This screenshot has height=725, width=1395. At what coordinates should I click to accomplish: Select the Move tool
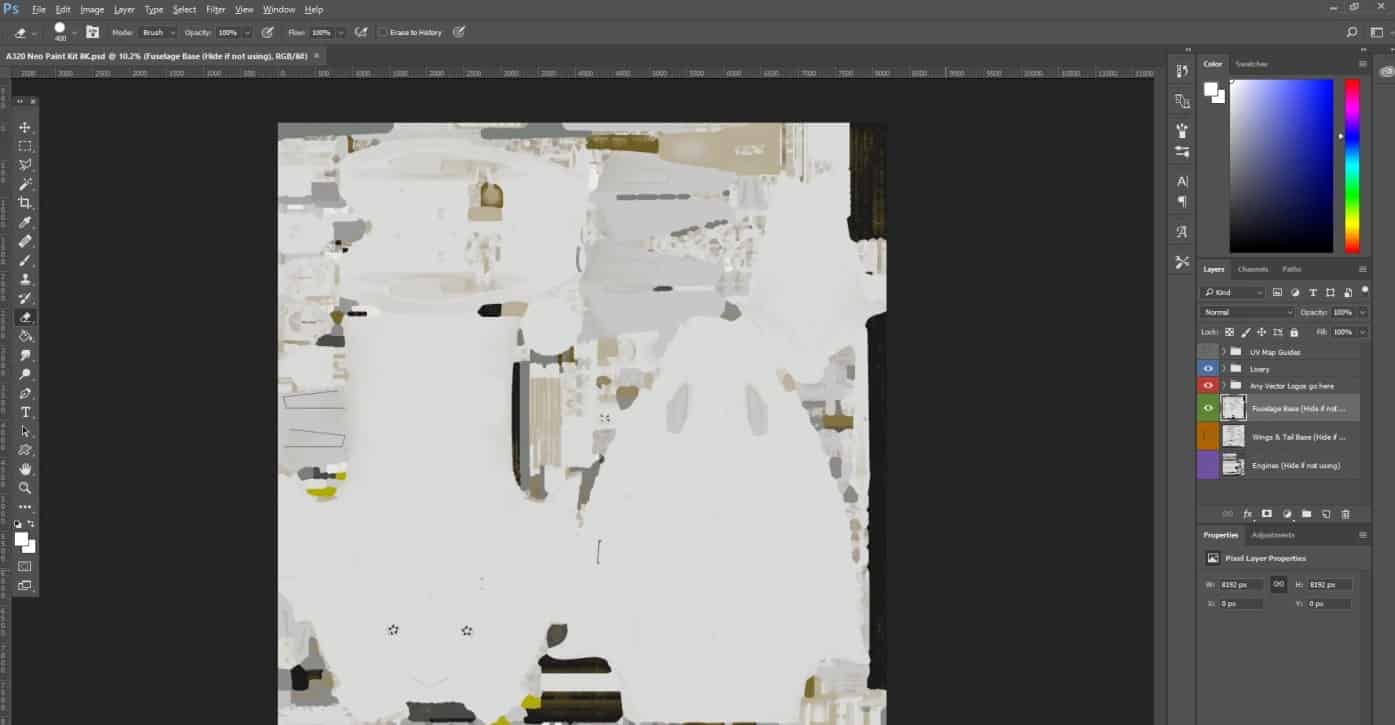pyautogui.click(x=25, y=127)
